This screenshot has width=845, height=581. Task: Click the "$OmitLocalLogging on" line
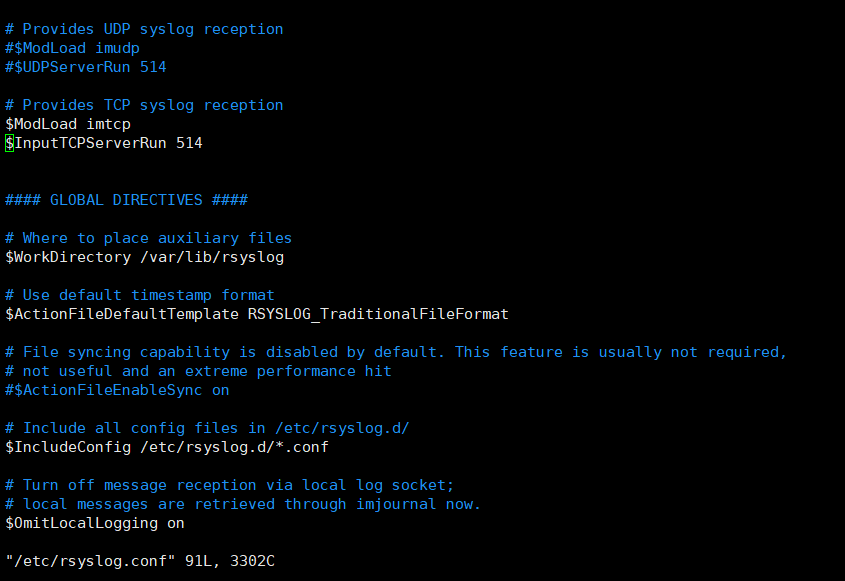pos(95,524)
